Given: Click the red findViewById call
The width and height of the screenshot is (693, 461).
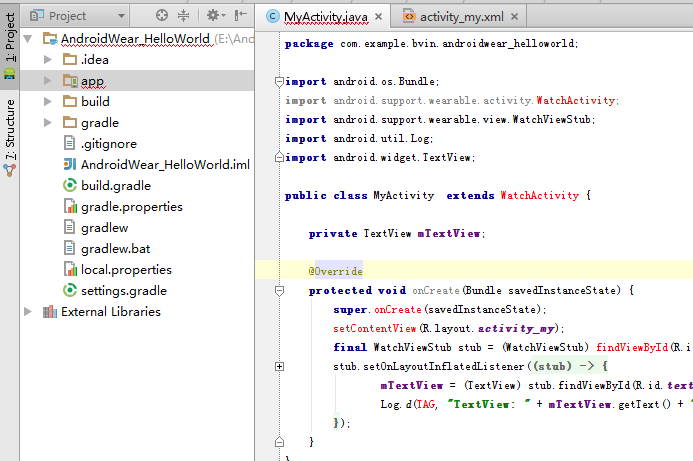Looking at the screenshot, I should click(632, 347).
